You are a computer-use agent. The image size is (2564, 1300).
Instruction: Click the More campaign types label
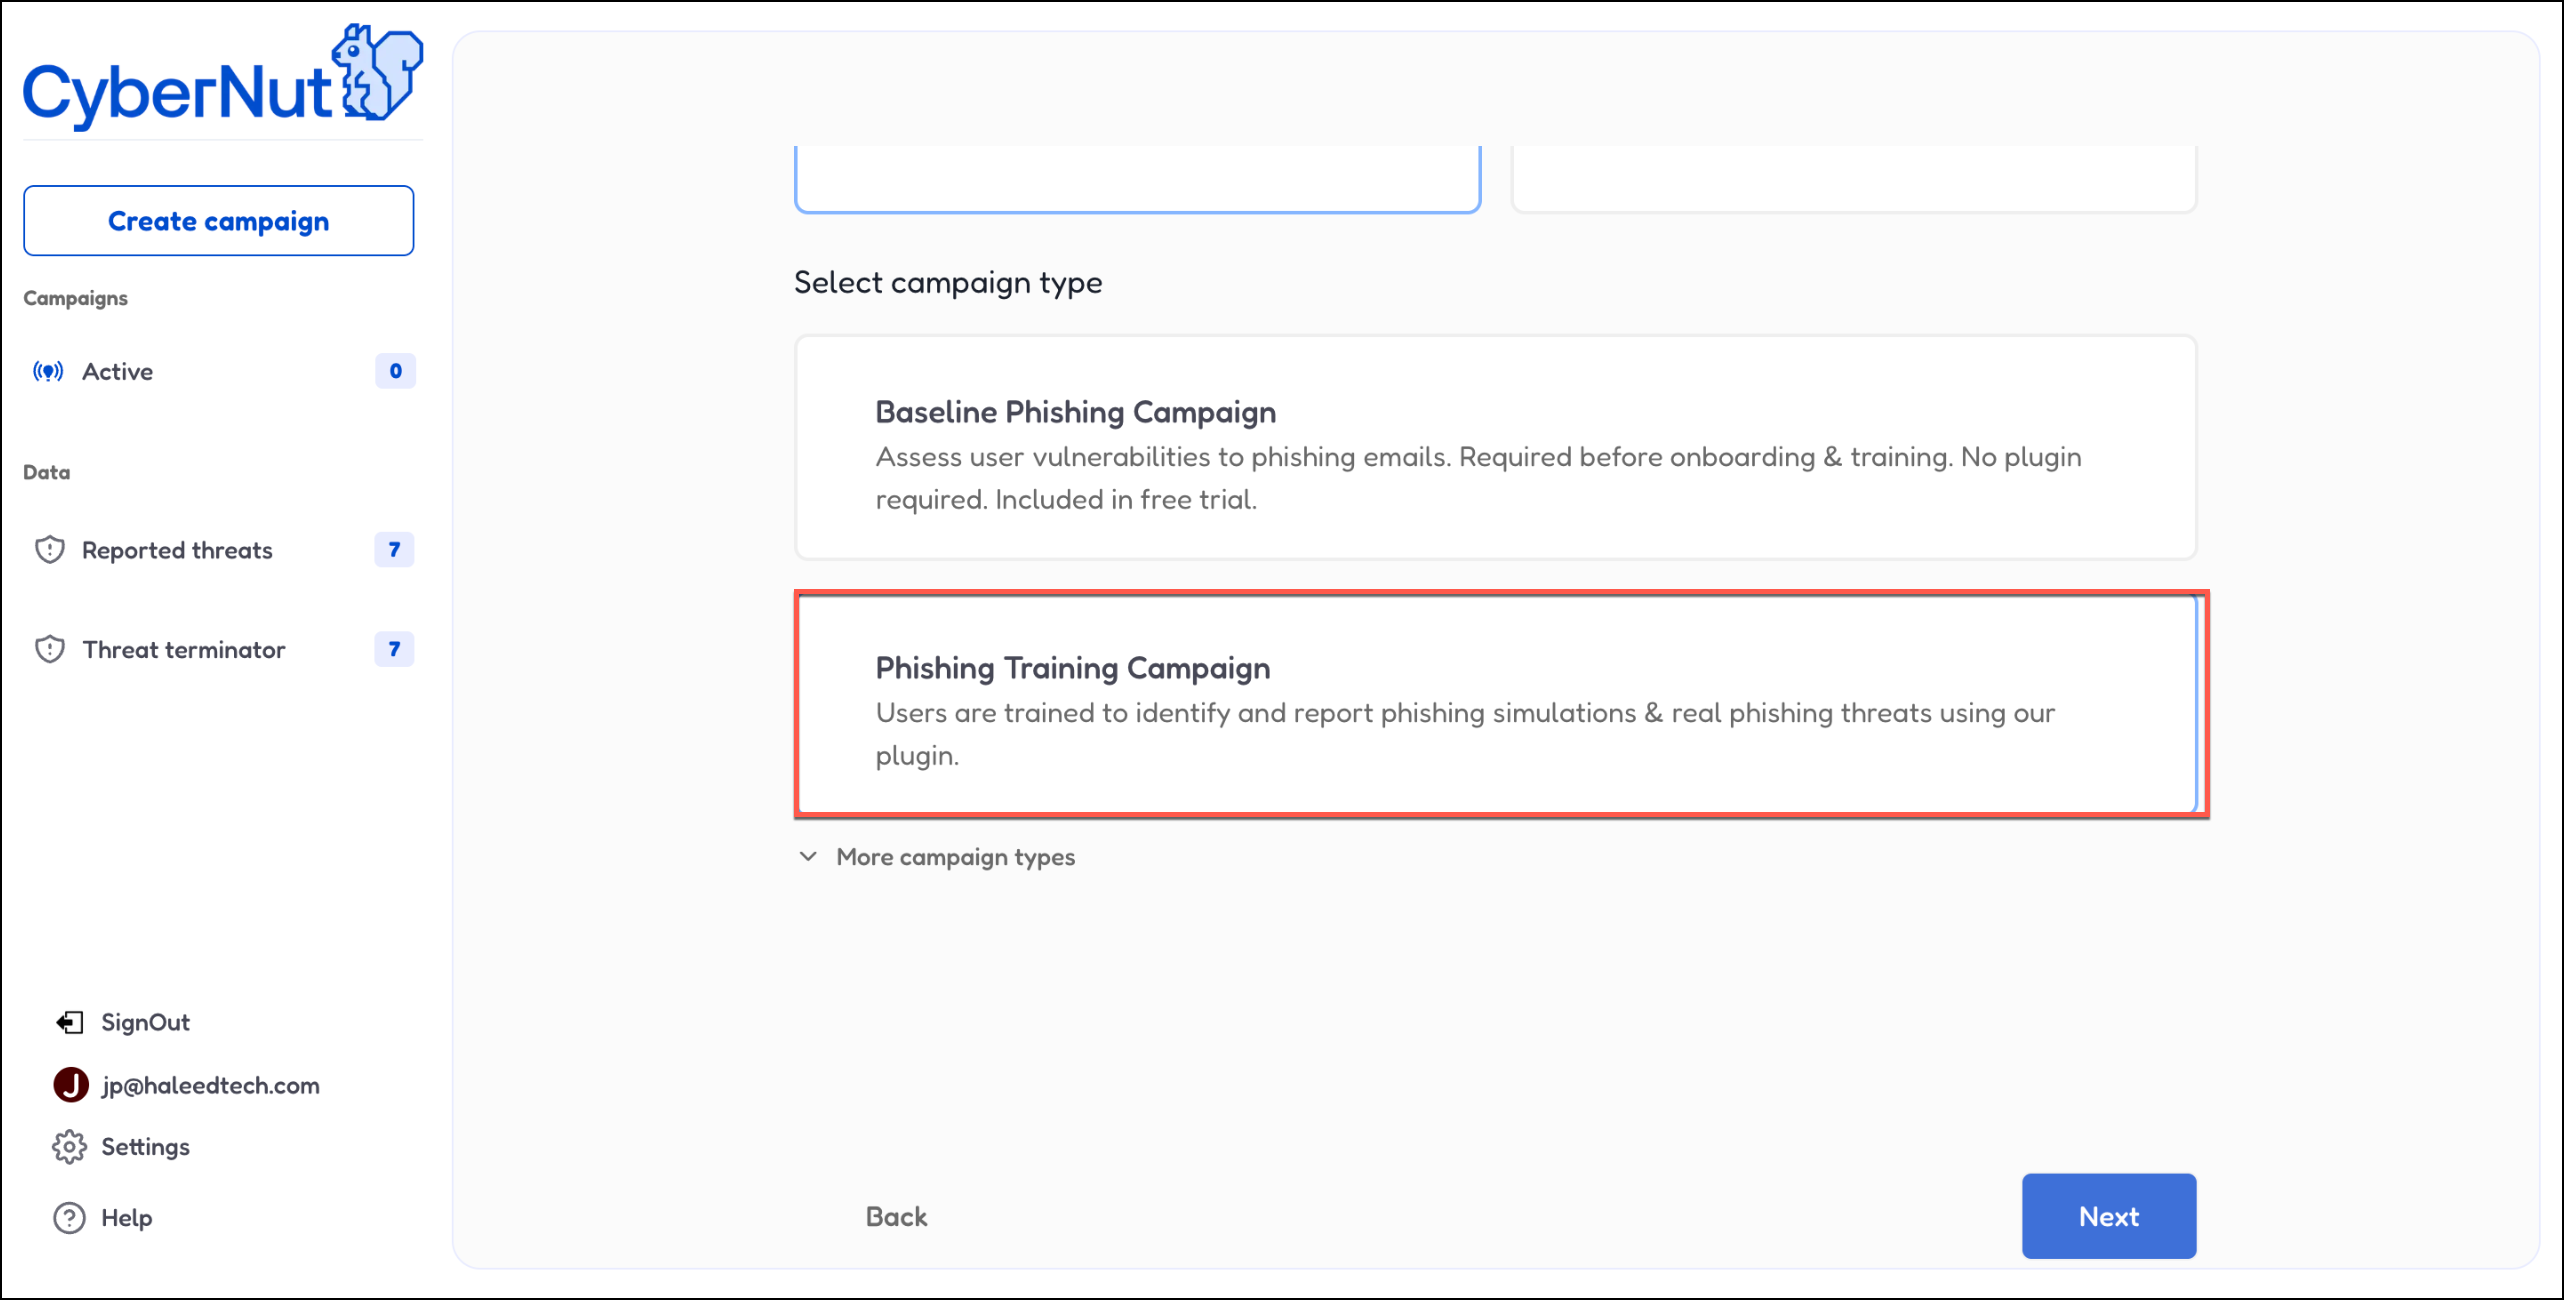click(955, 857)
